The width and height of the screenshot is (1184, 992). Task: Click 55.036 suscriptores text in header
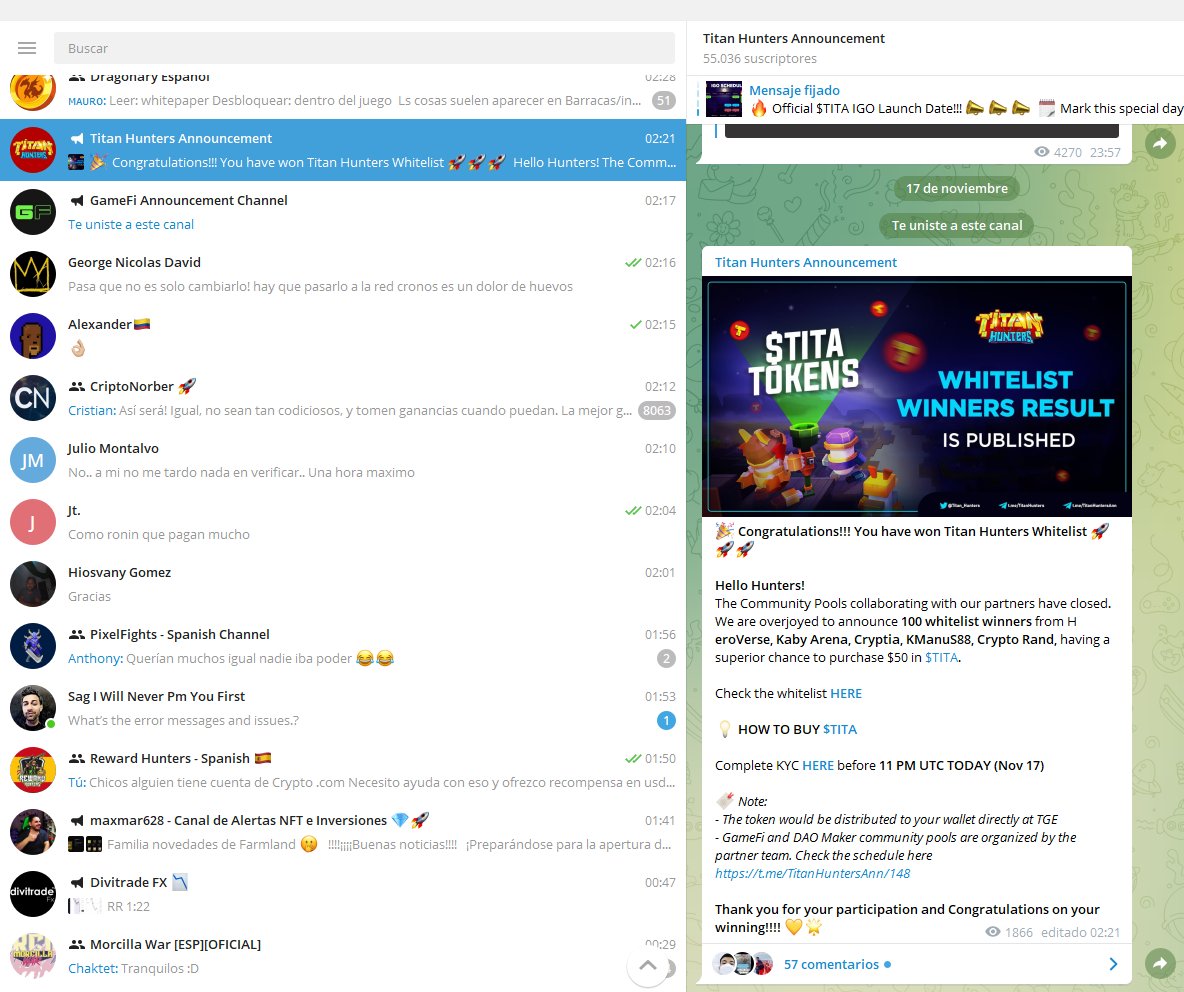(760, 58)
